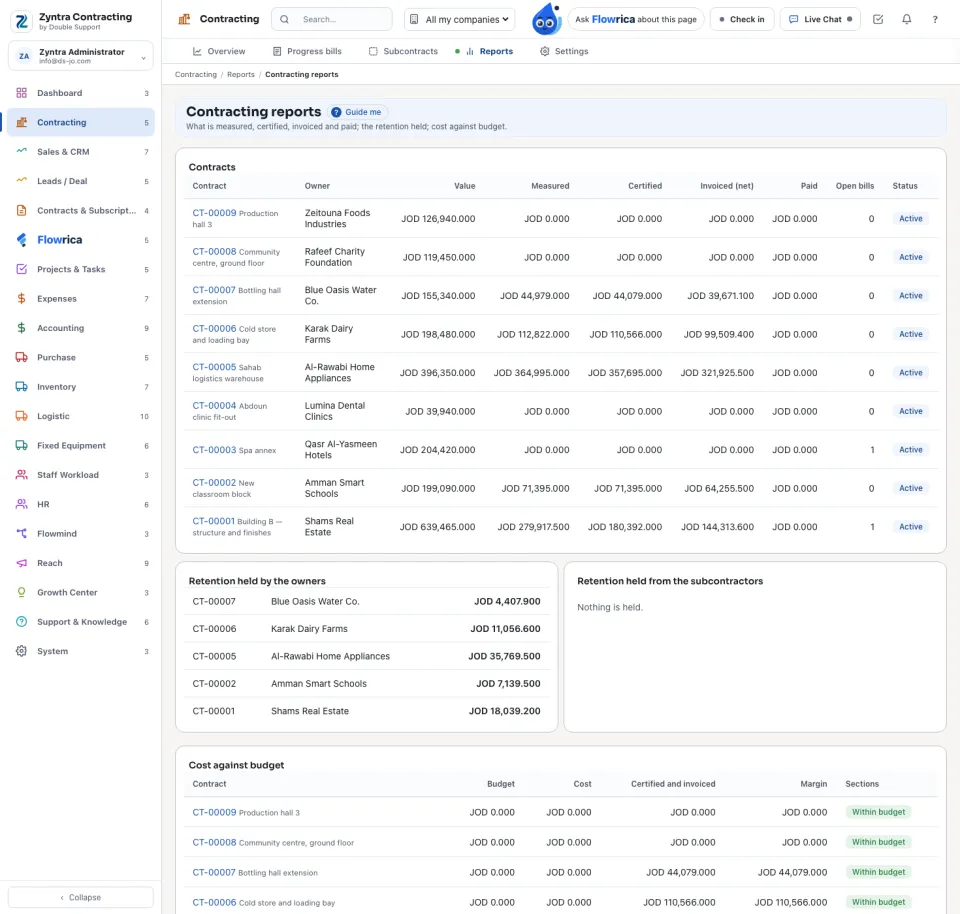Viewport: 960px width, 914px height.
Task: Open the Accounting module in sidebar
Action: coord(81,328)
